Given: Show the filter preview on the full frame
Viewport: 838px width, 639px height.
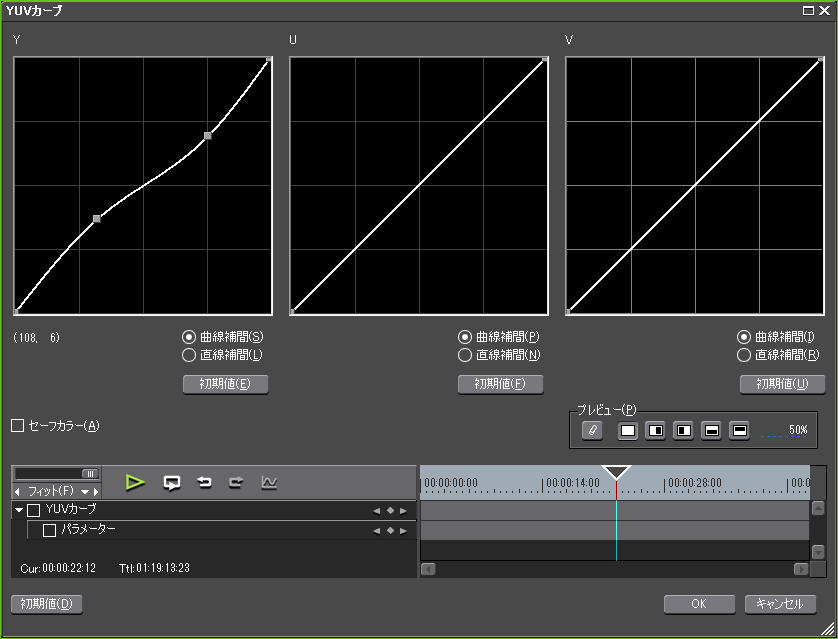Looking at the screenshot, I should click(x=628, y=430).
